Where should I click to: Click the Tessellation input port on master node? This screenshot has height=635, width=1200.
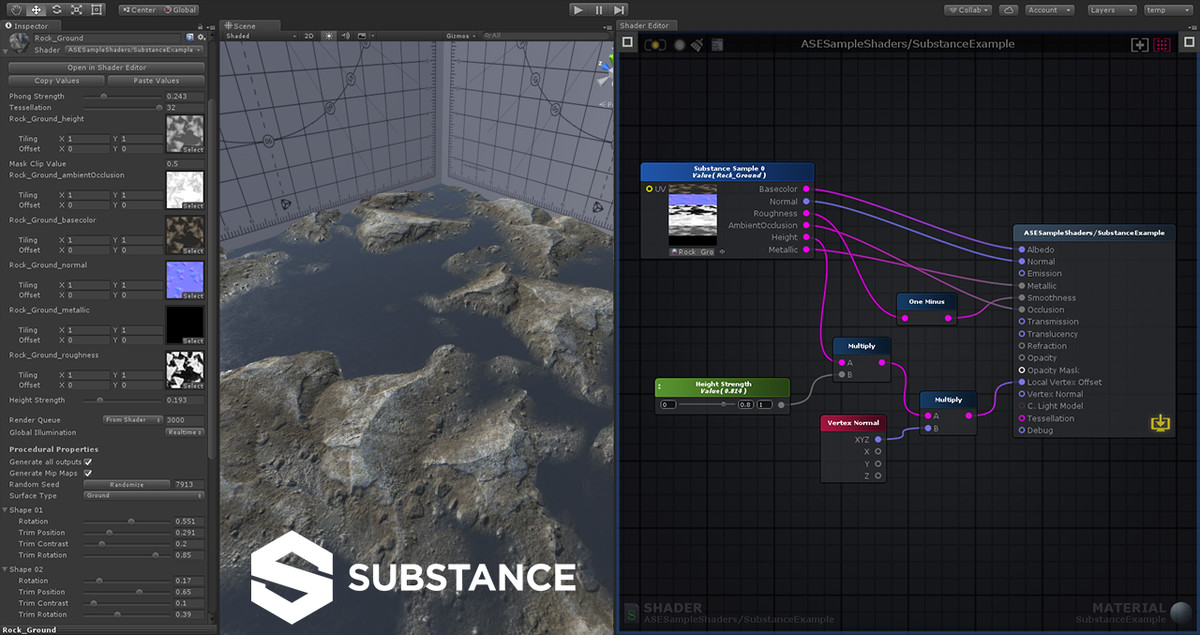(x=1021, y=418)
